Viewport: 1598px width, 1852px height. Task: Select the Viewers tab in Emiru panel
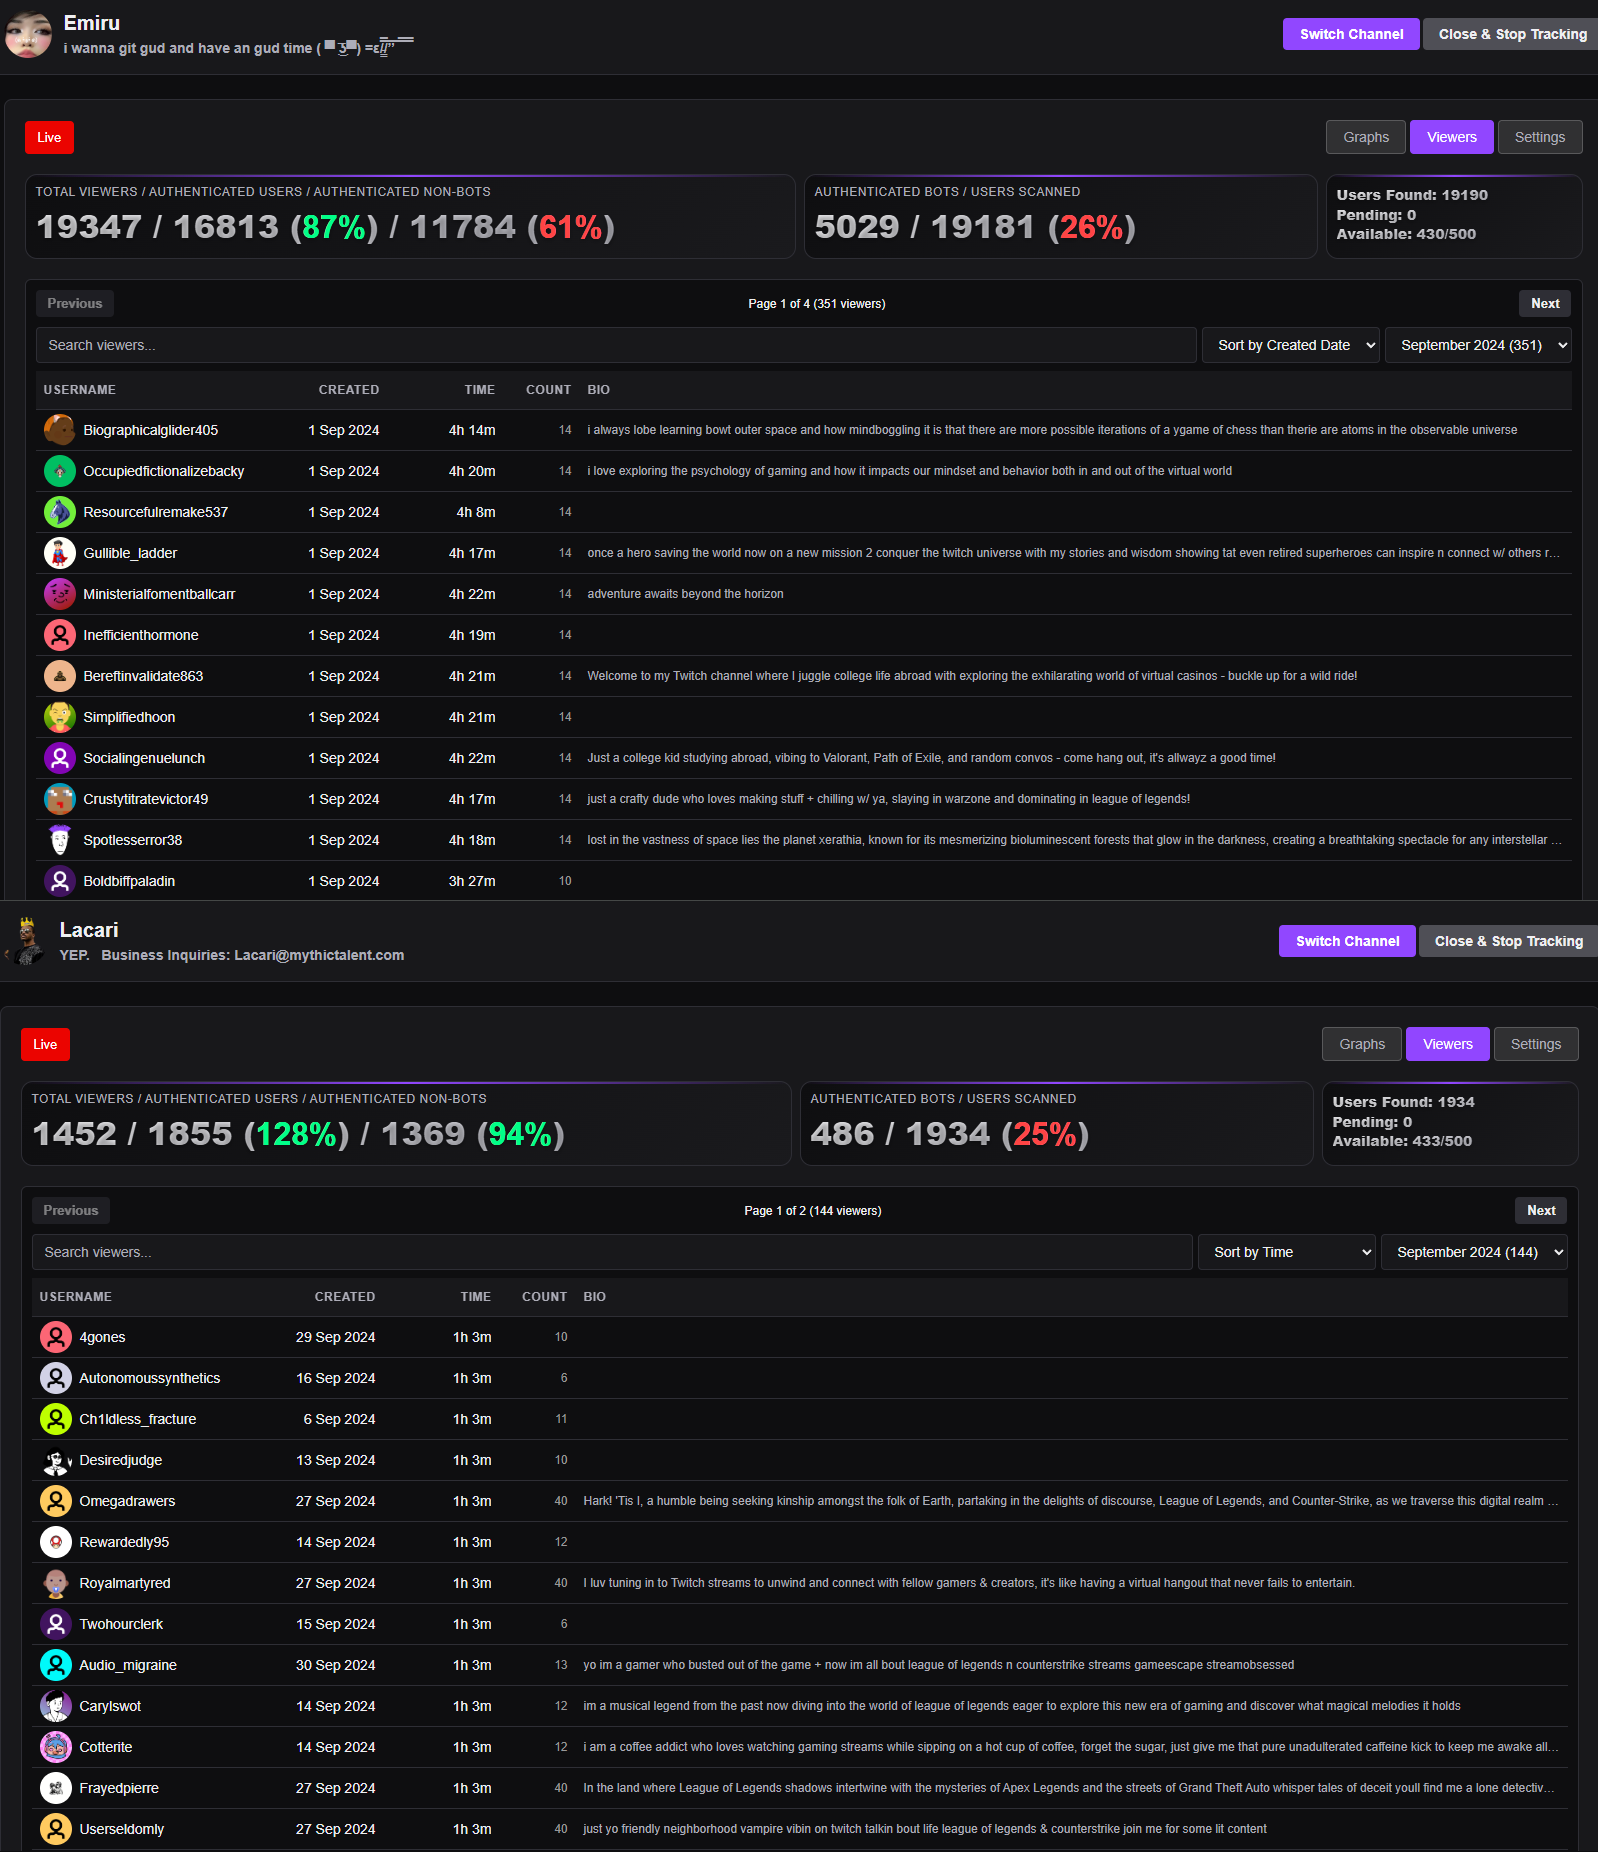(1452, 137)
